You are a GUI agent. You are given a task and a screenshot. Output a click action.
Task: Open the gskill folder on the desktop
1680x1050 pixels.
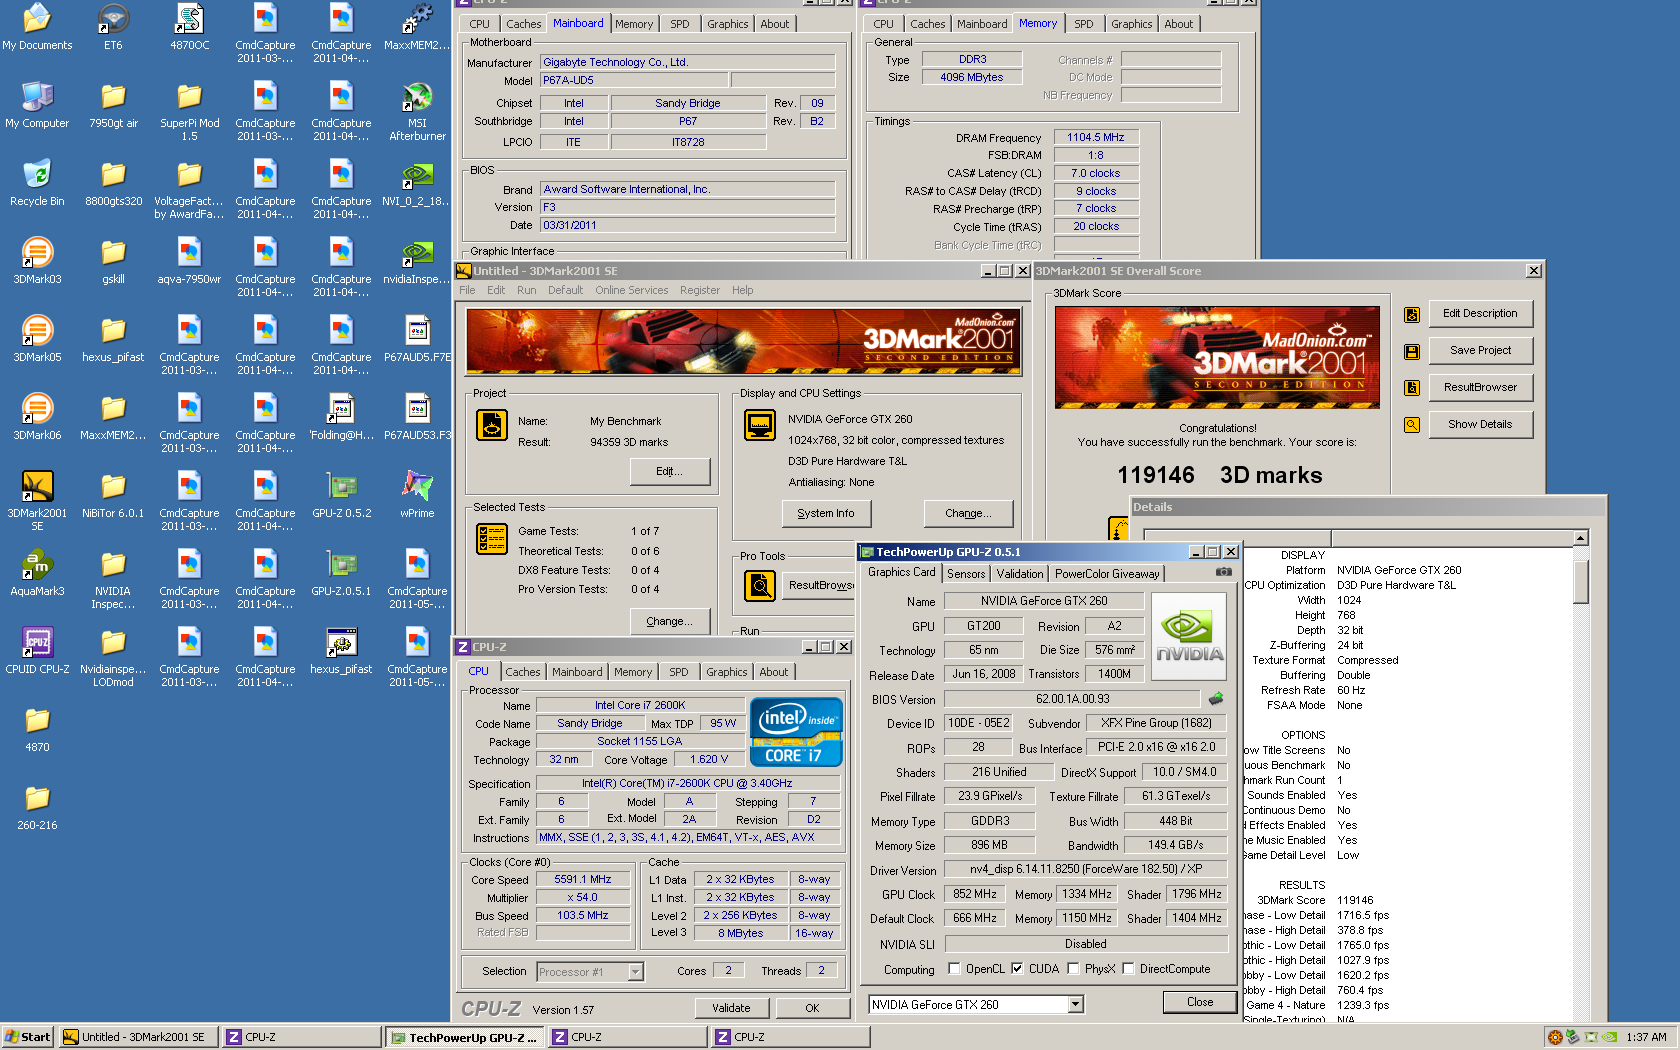113,260
